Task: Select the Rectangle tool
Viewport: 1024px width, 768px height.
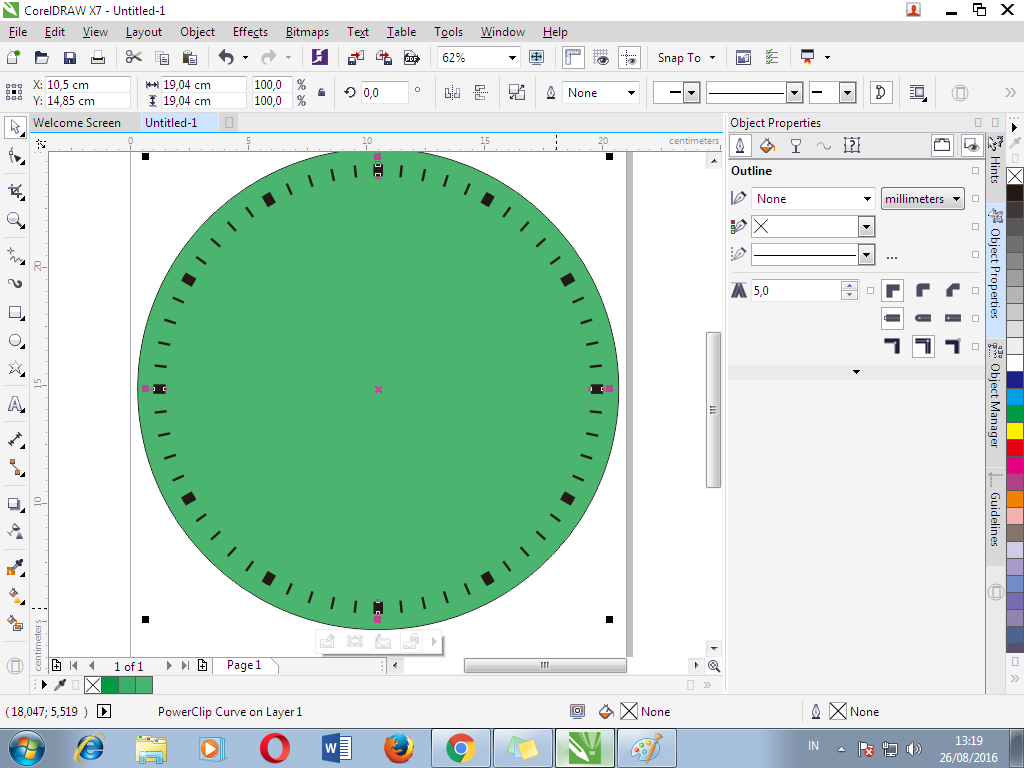Action: click(x=14, y=312)
